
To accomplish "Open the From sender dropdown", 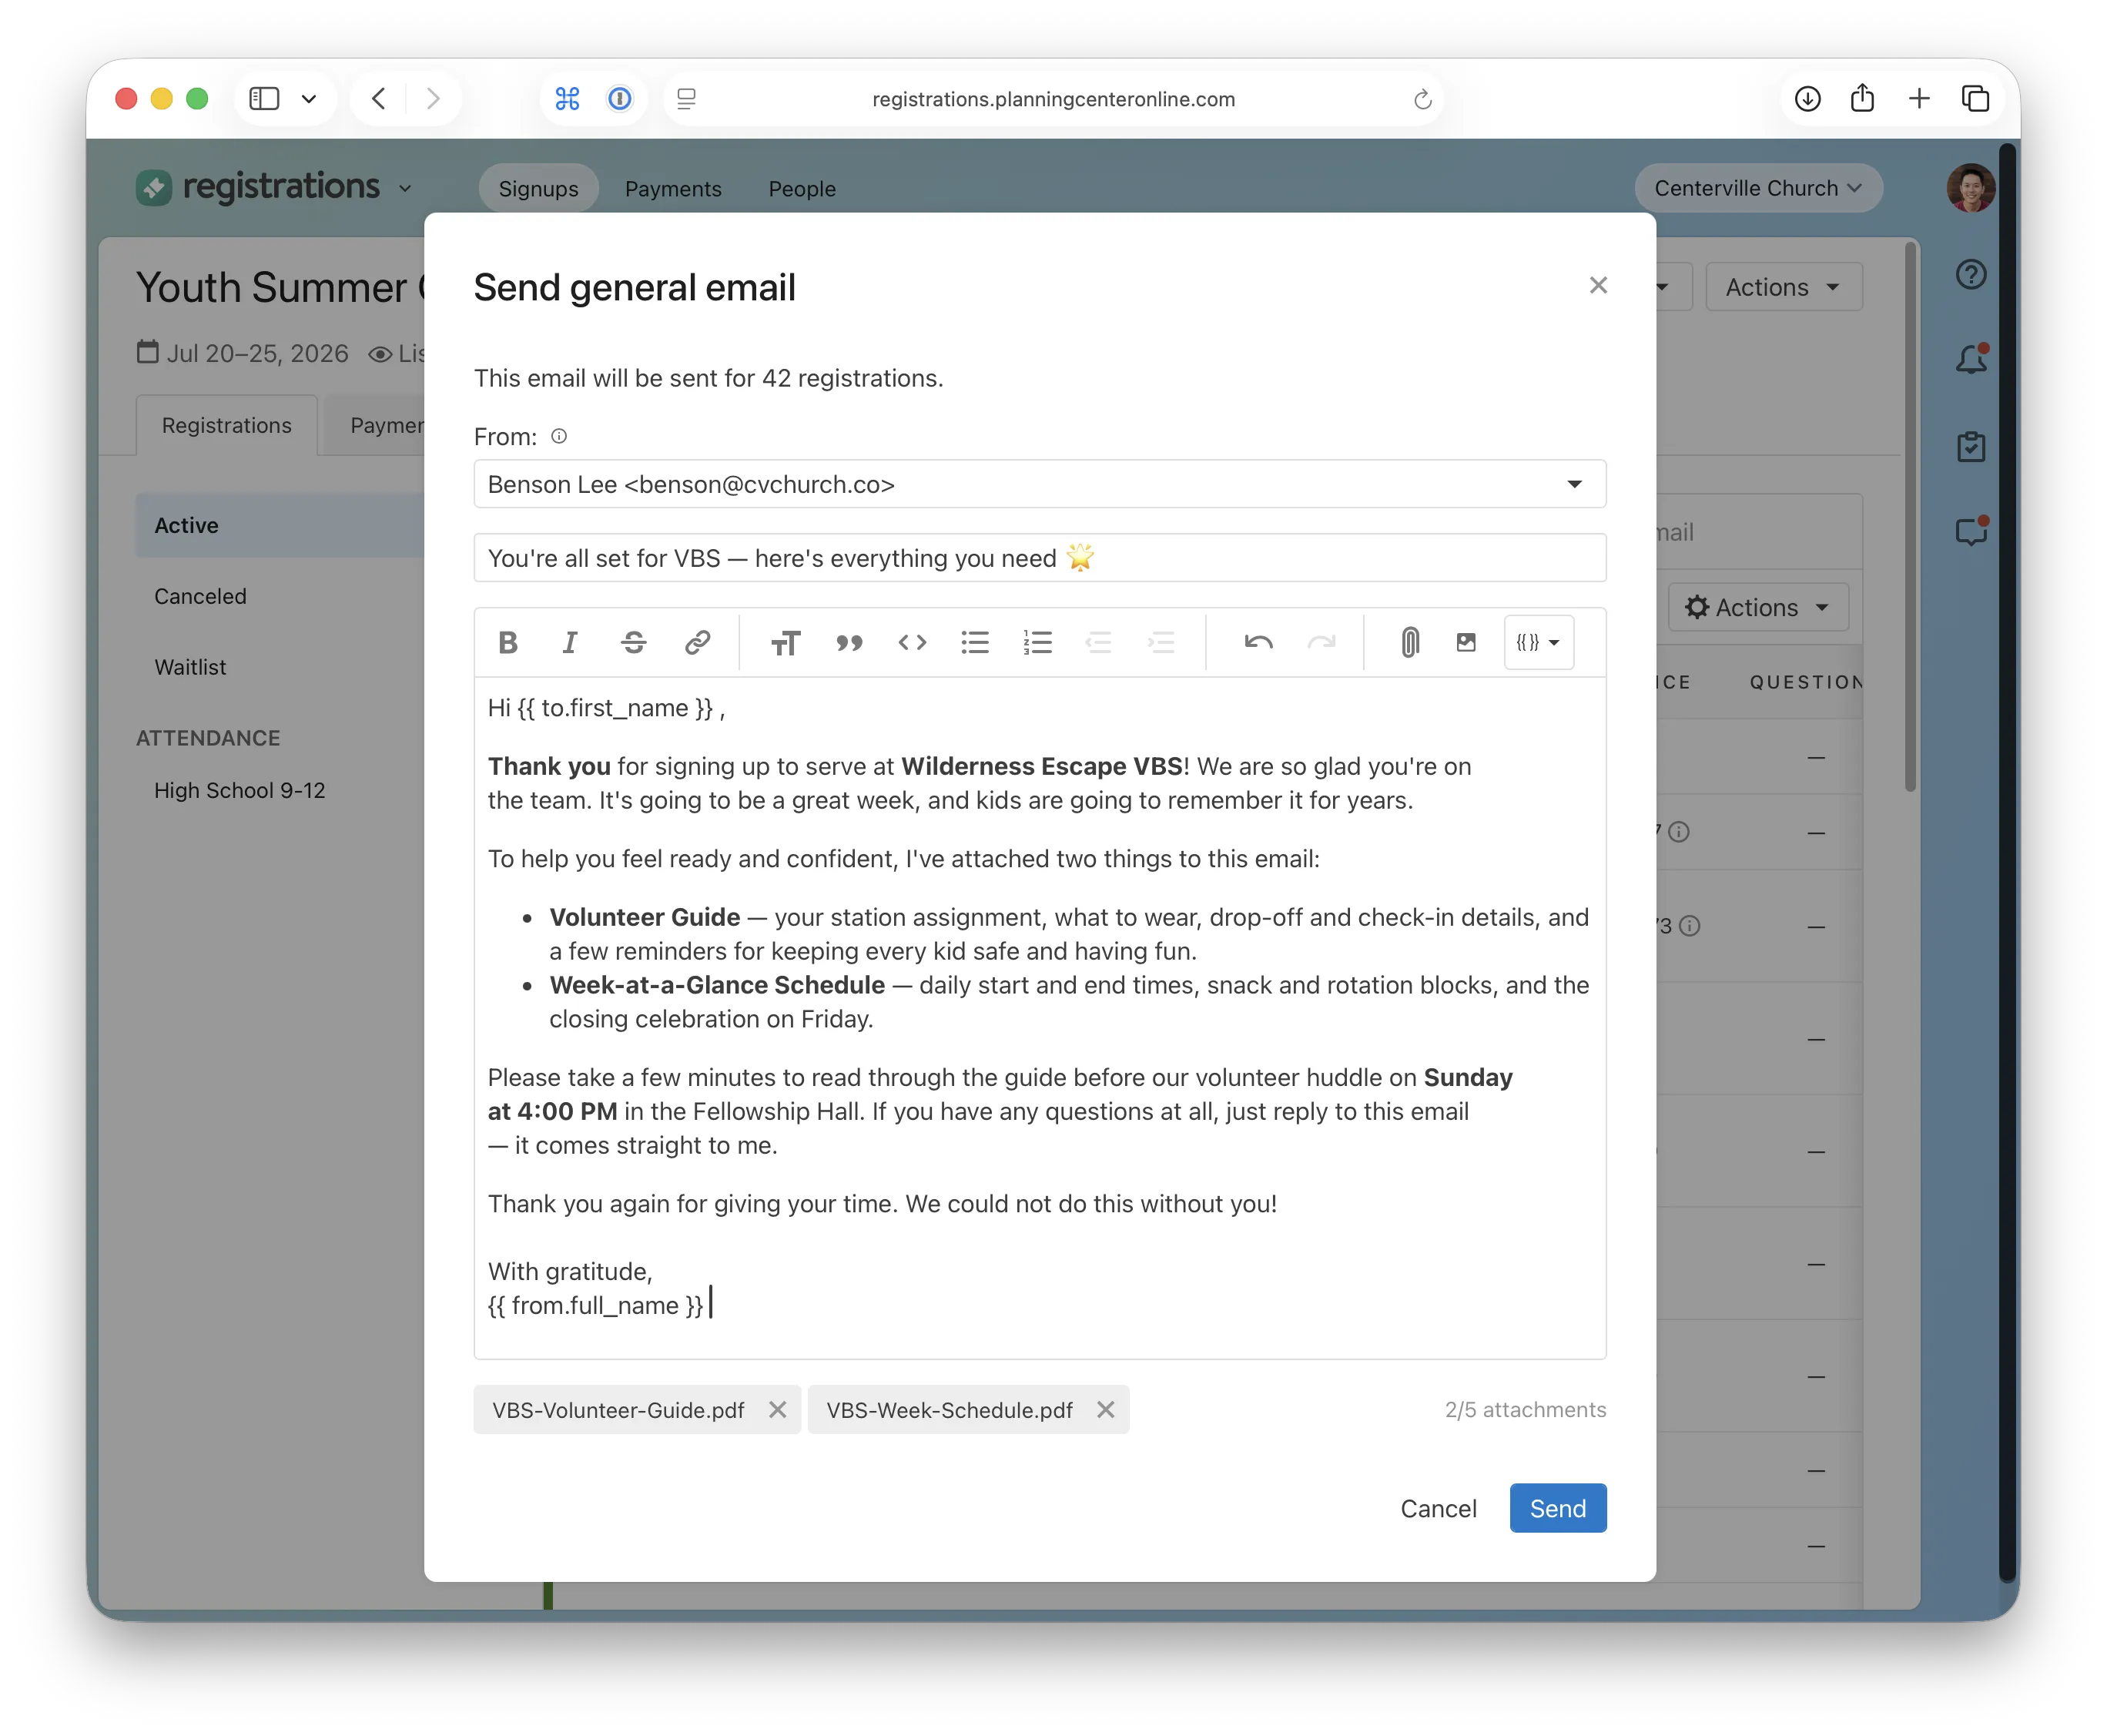I will click(x=1039, y=484).
